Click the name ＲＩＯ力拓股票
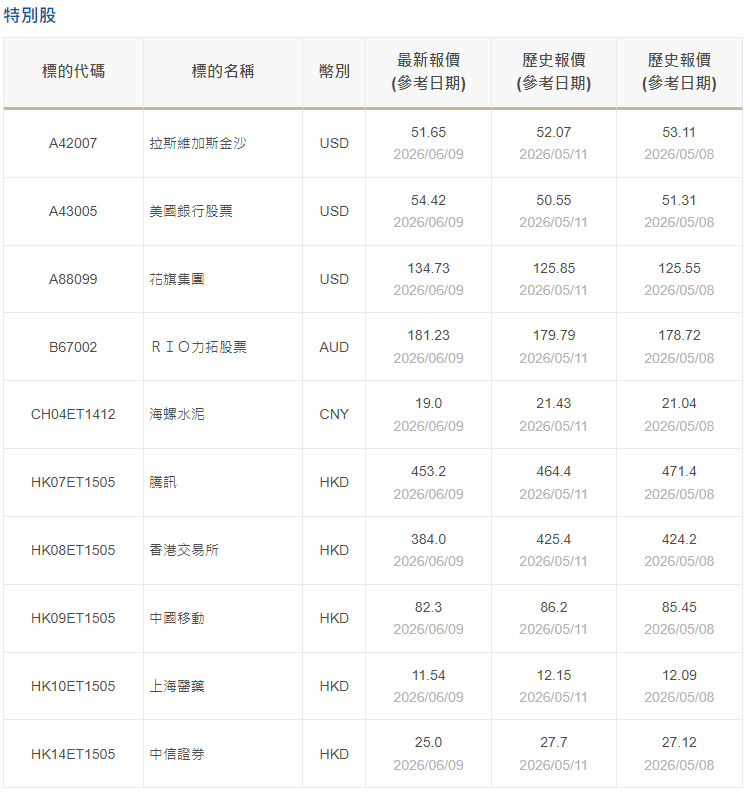 click(x=198, y=347)
